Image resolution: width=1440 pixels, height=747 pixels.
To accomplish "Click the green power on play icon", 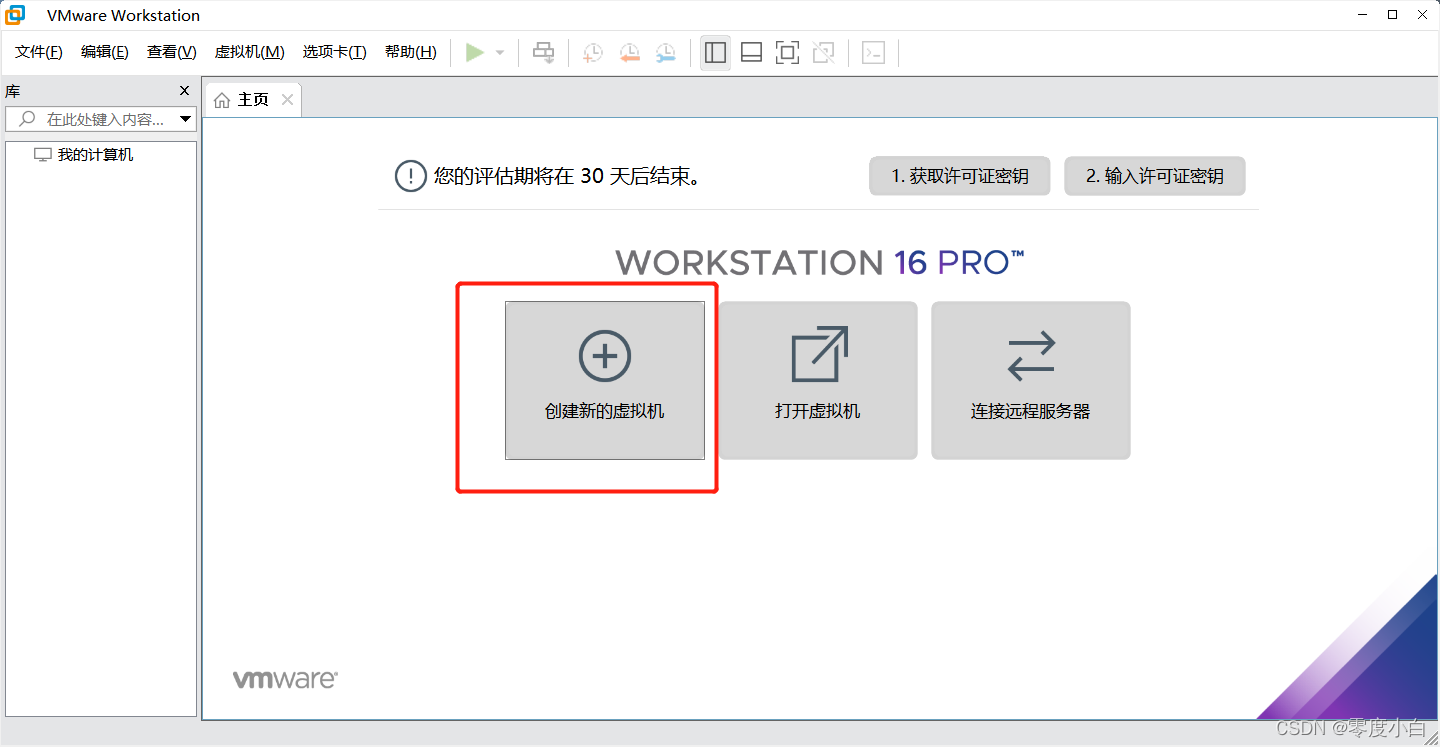I will [475, 52].
